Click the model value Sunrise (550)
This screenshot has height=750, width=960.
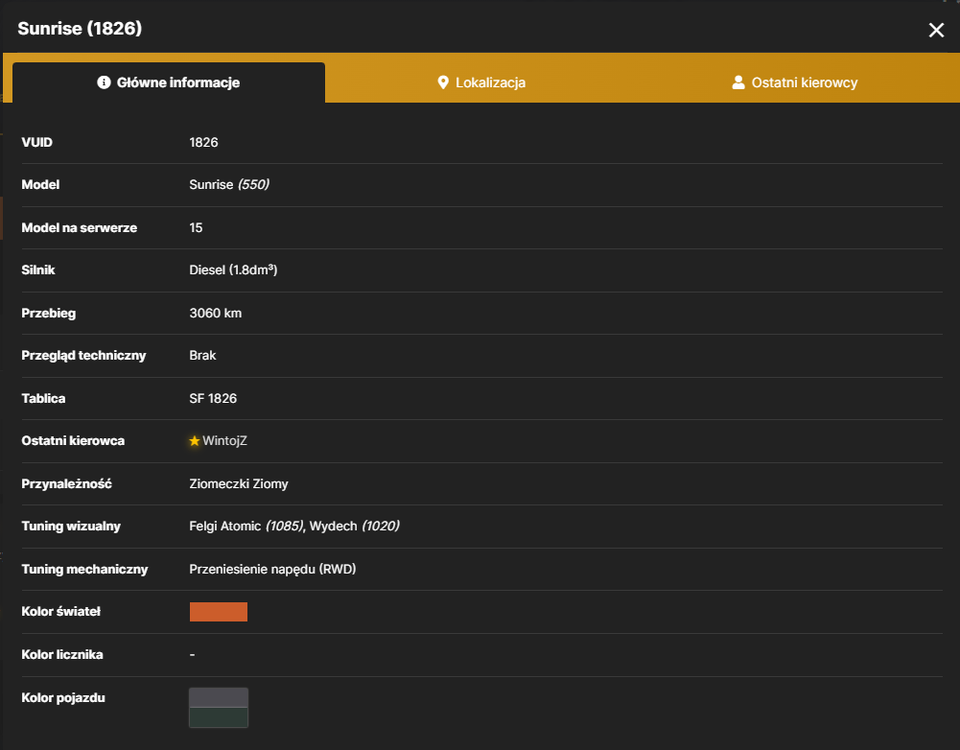coord(230,184)
